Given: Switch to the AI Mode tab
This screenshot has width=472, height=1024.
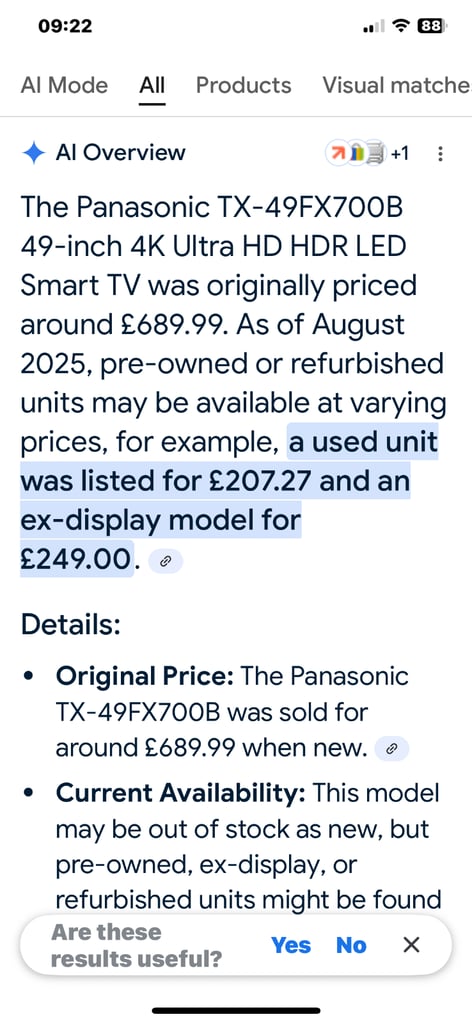Looking at the screenshot, I should 64,85.
